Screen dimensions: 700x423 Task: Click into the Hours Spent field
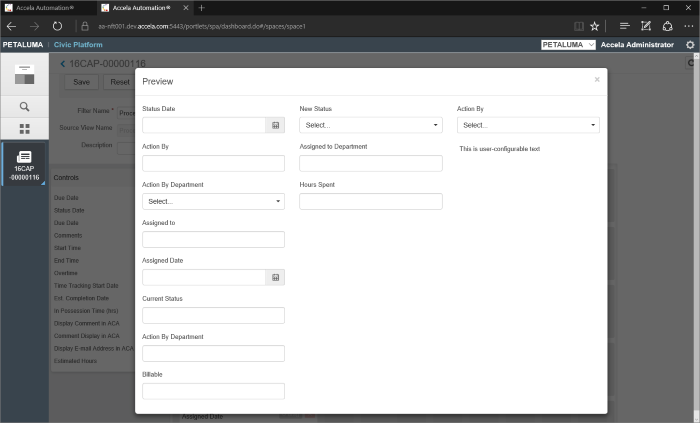(x=370, y=201)
